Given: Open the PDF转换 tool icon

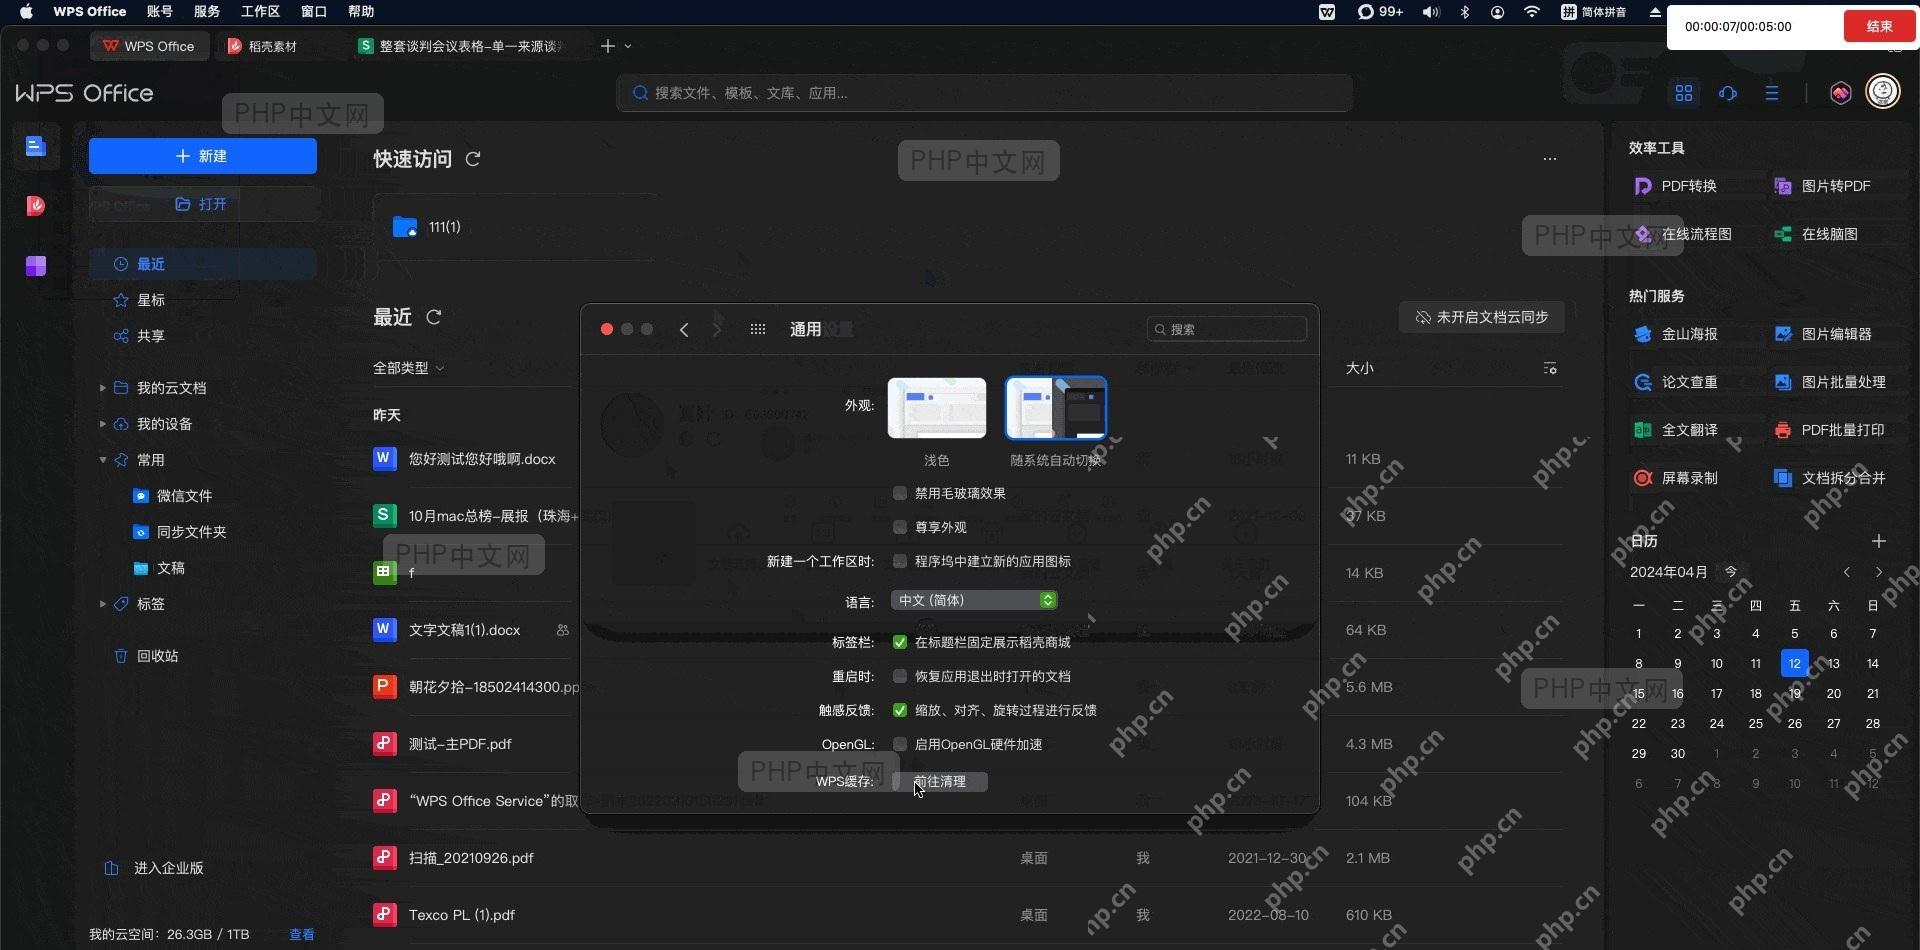Looking at the screenshot, I should coord(1642,186).
